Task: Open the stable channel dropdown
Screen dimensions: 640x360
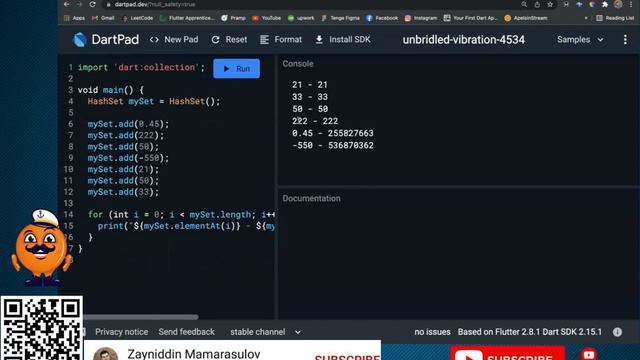Action: pyautogui.click(x=265, y=332)
